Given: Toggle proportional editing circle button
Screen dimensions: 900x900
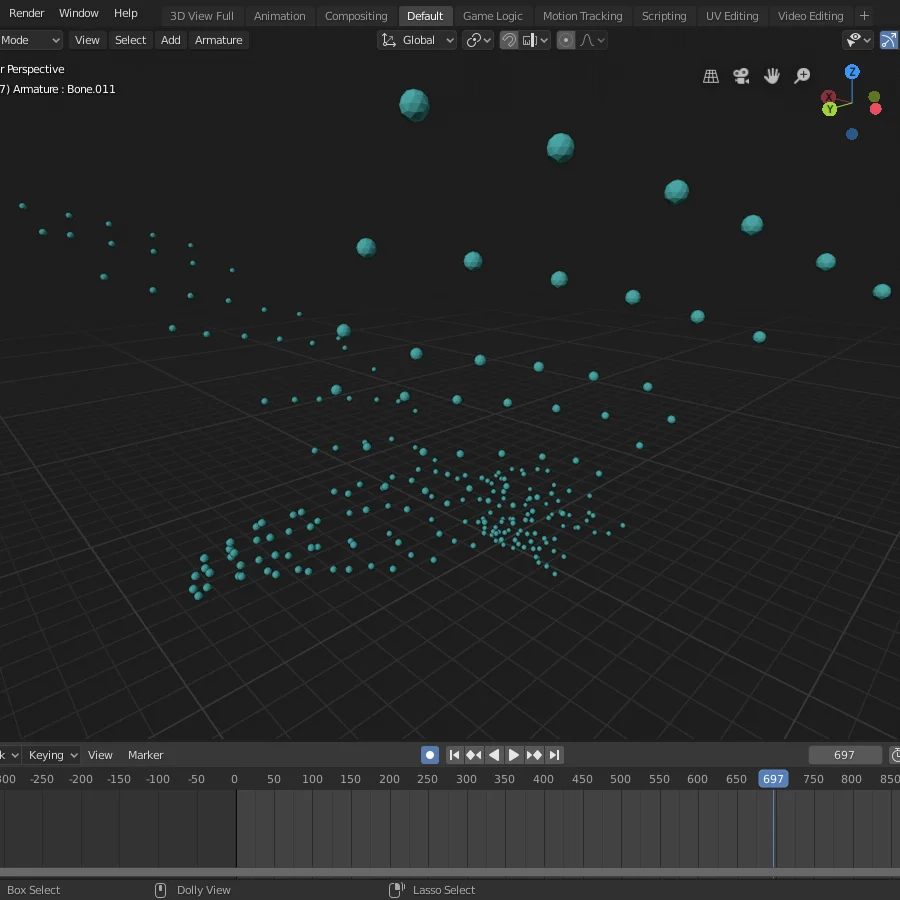Looking at the screenshot, I should click(x=565, y=40).
